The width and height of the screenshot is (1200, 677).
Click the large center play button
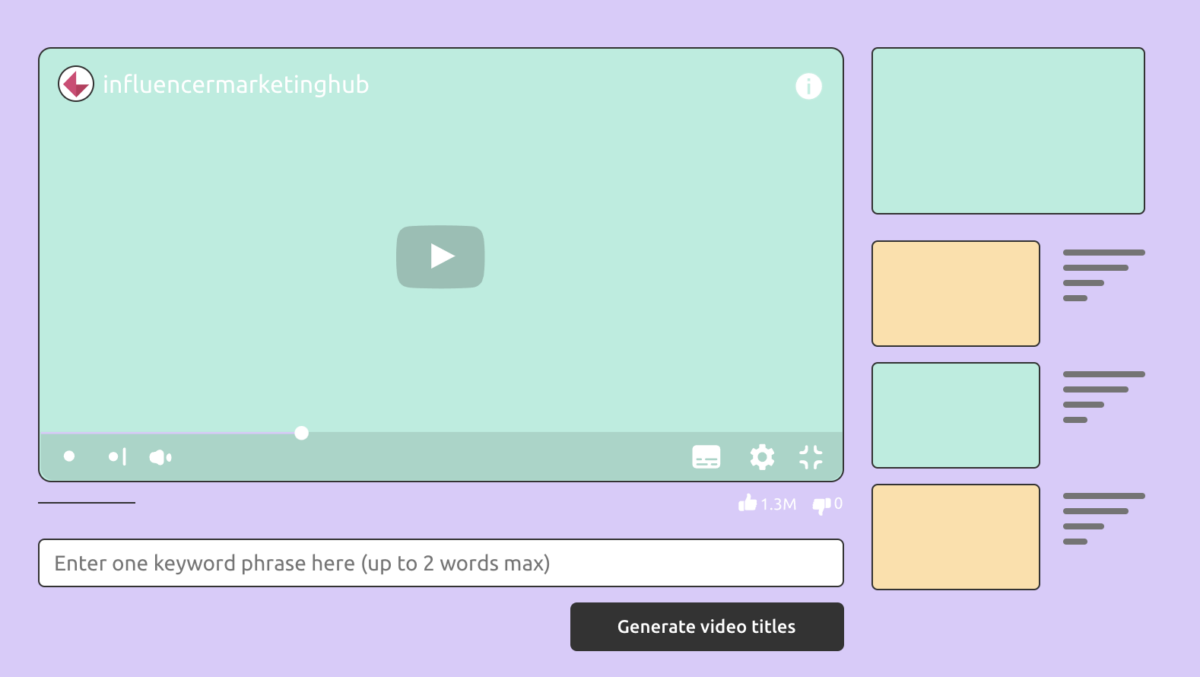tap(440, 256)
